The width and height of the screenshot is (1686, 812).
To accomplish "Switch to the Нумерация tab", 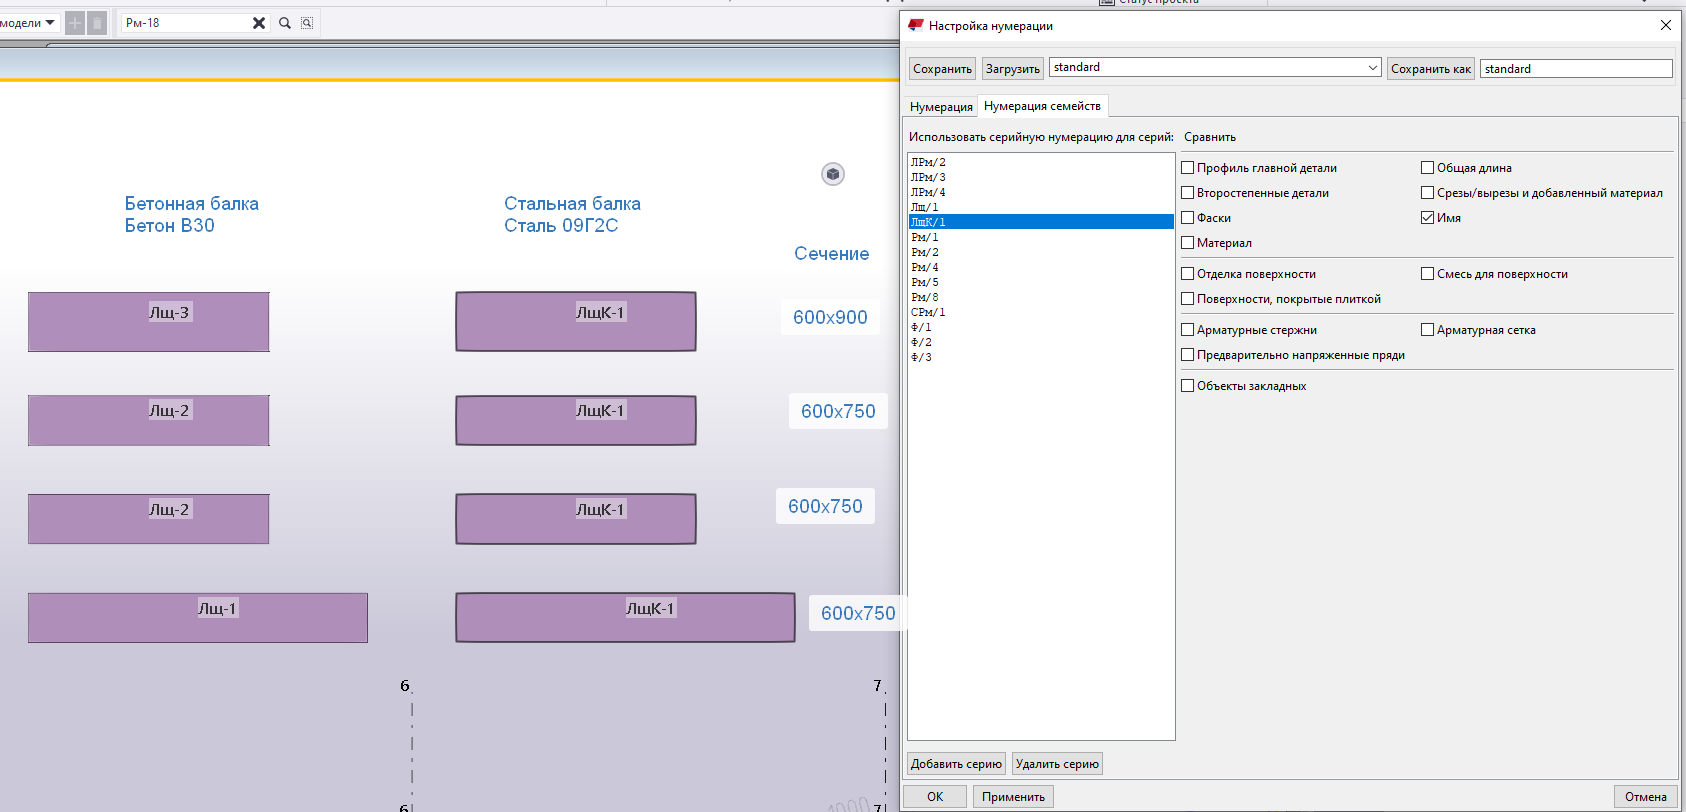I will pyautogui.click(x=941, y=107).
